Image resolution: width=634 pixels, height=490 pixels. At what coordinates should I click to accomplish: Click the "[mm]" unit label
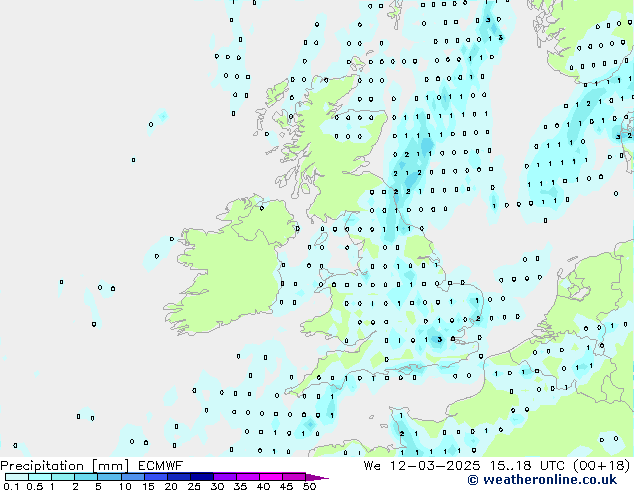coord(110,466)
